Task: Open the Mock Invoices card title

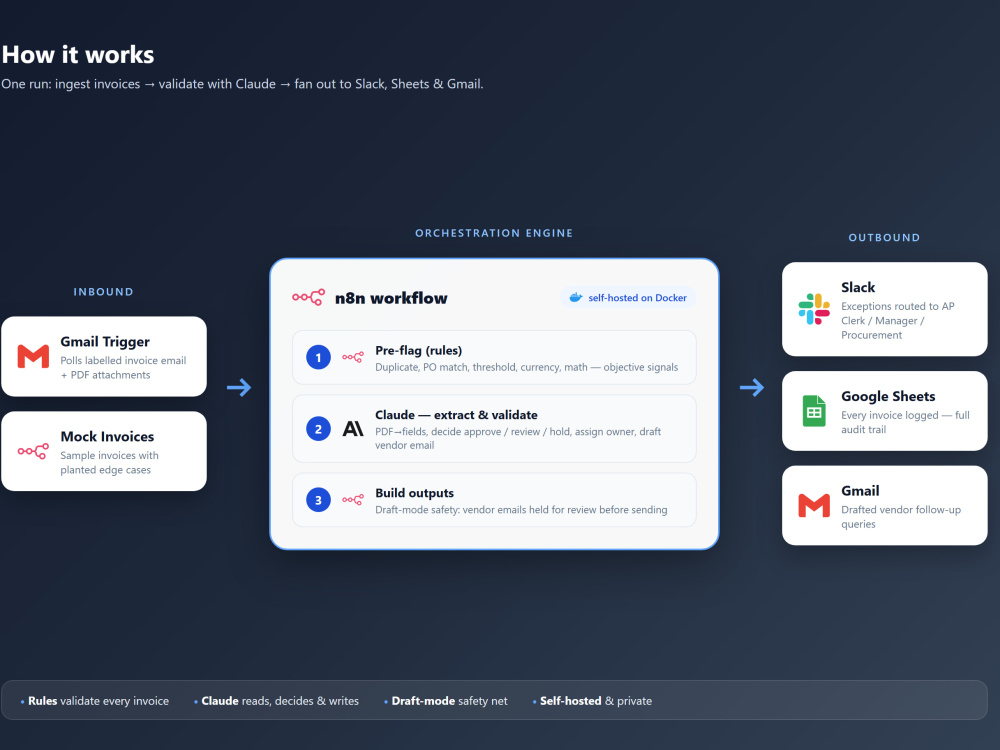Action: pyautogui.click(x=107, y=437)
